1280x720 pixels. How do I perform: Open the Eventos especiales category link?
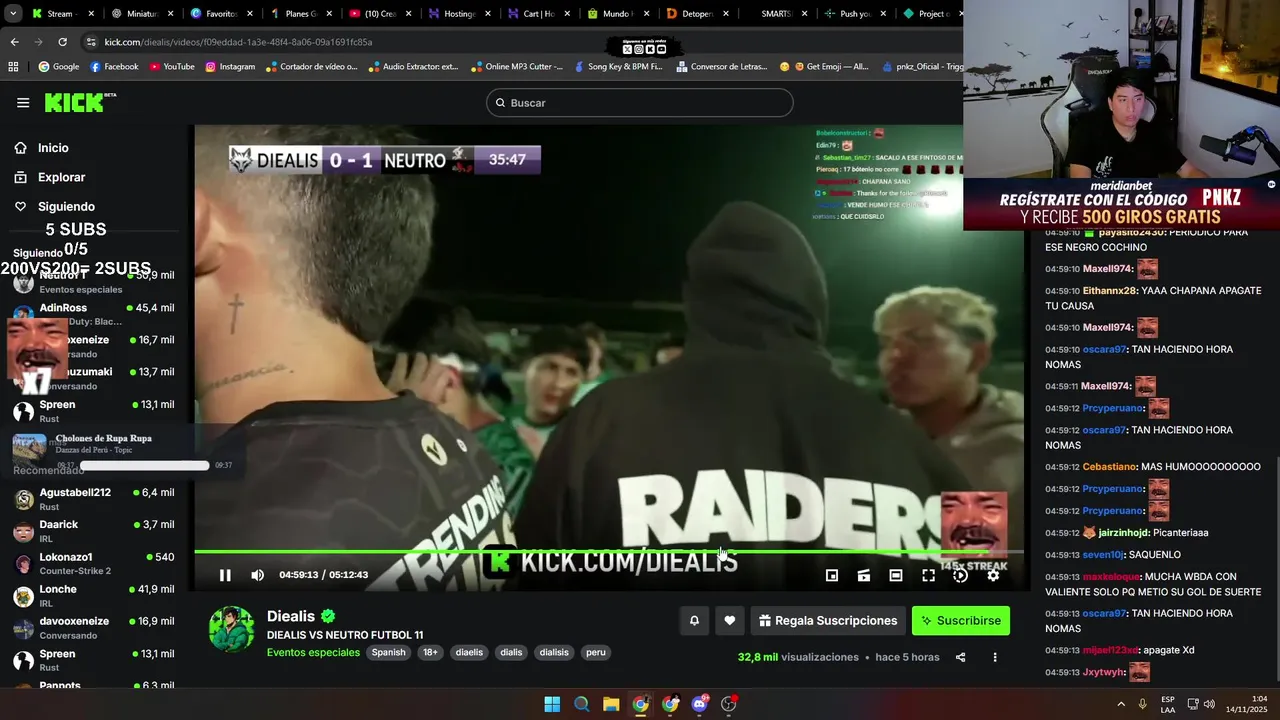pyautogui.click(x=313, y=652)
